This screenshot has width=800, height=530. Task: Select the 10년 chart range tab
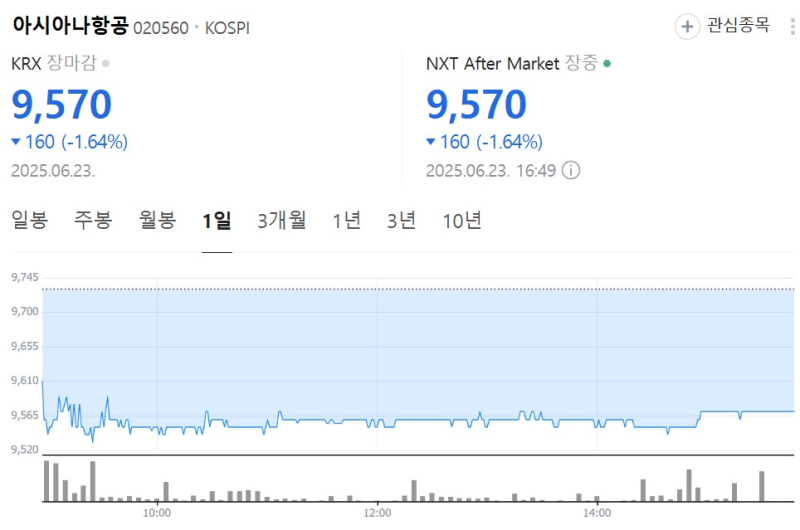(462, 220)
